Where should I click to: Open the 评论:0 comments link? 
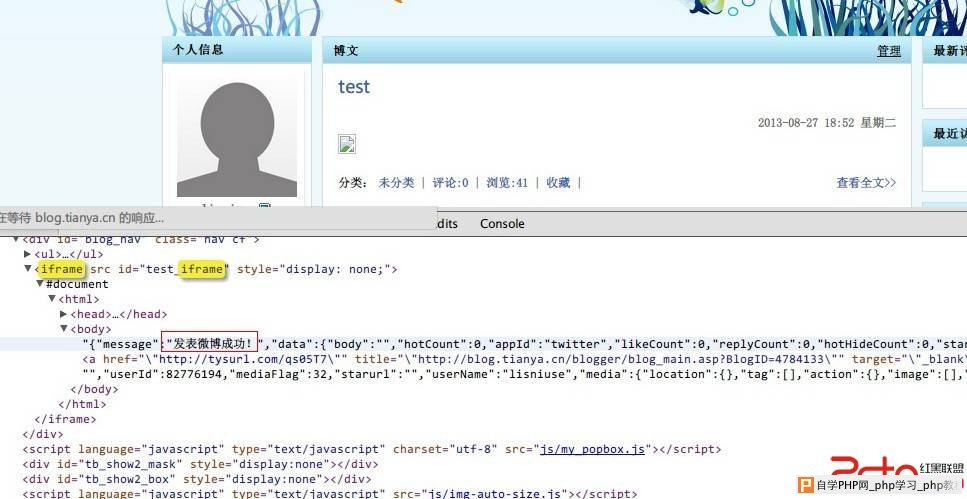point(450,183)
